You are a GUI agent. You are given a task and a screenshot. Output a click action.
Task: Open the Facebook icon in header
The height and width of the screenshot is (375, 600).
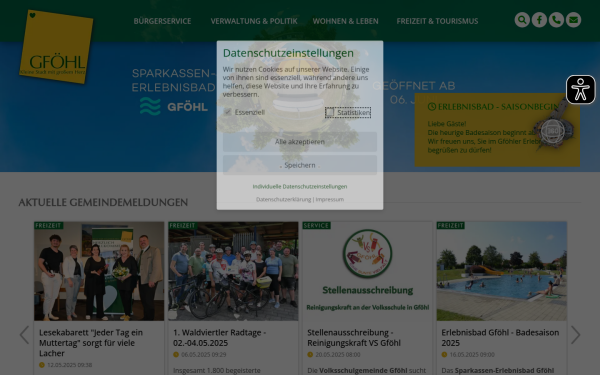539,20
